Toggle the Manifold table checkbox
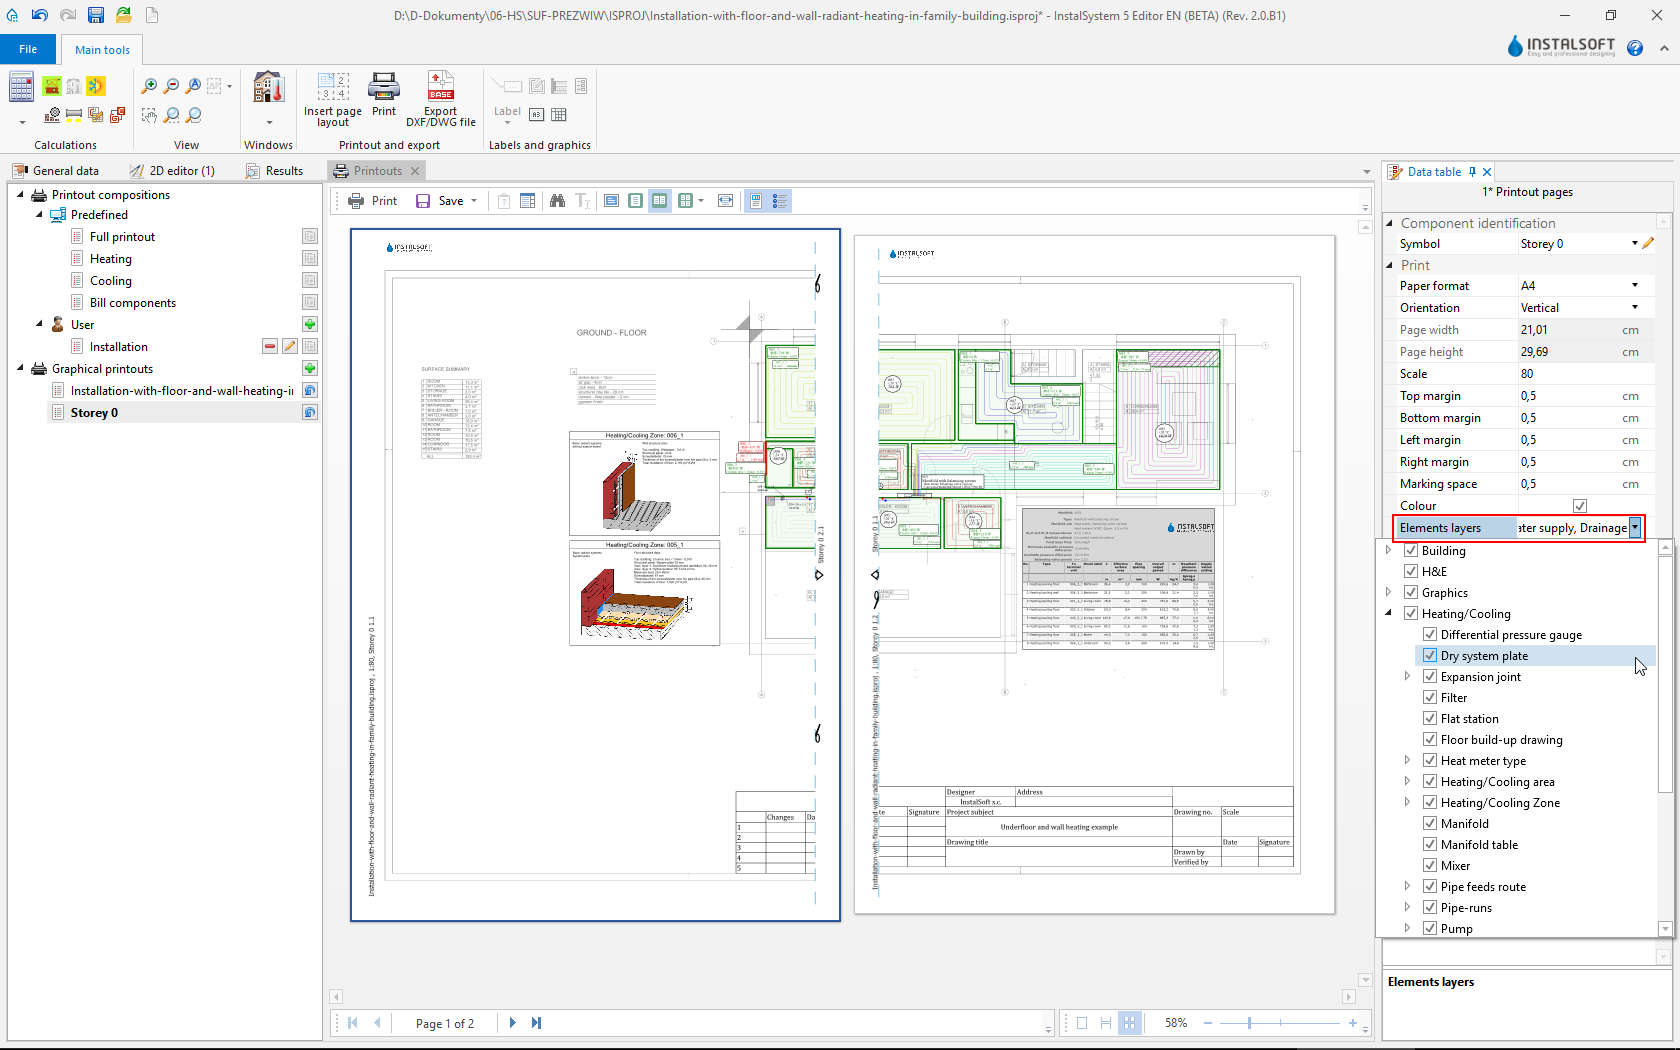1680x1050 pixels. coord(1430,845)
